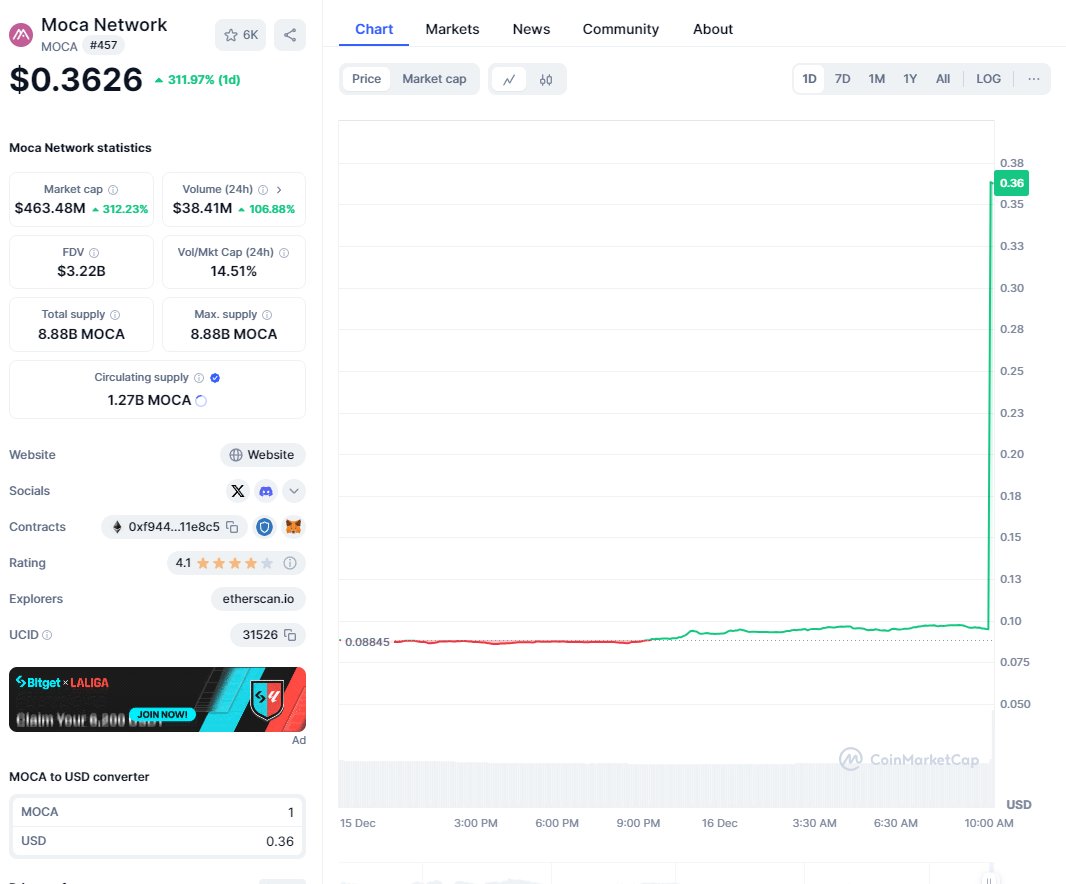Open FDV info icon
Image resolution: width=1066 pixels, height=884 pixels.
point(94,253)
